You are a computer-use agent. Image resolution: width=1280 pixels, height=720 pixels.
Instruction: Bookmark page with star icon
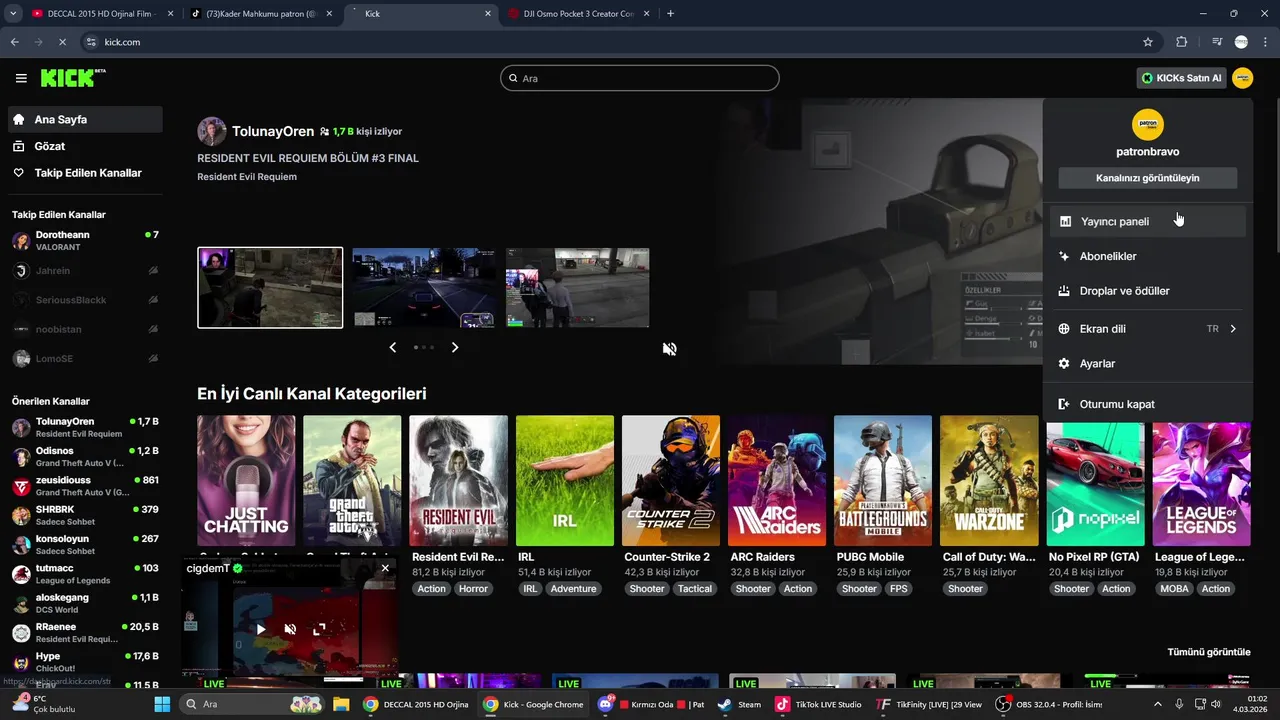point(1148,42)
